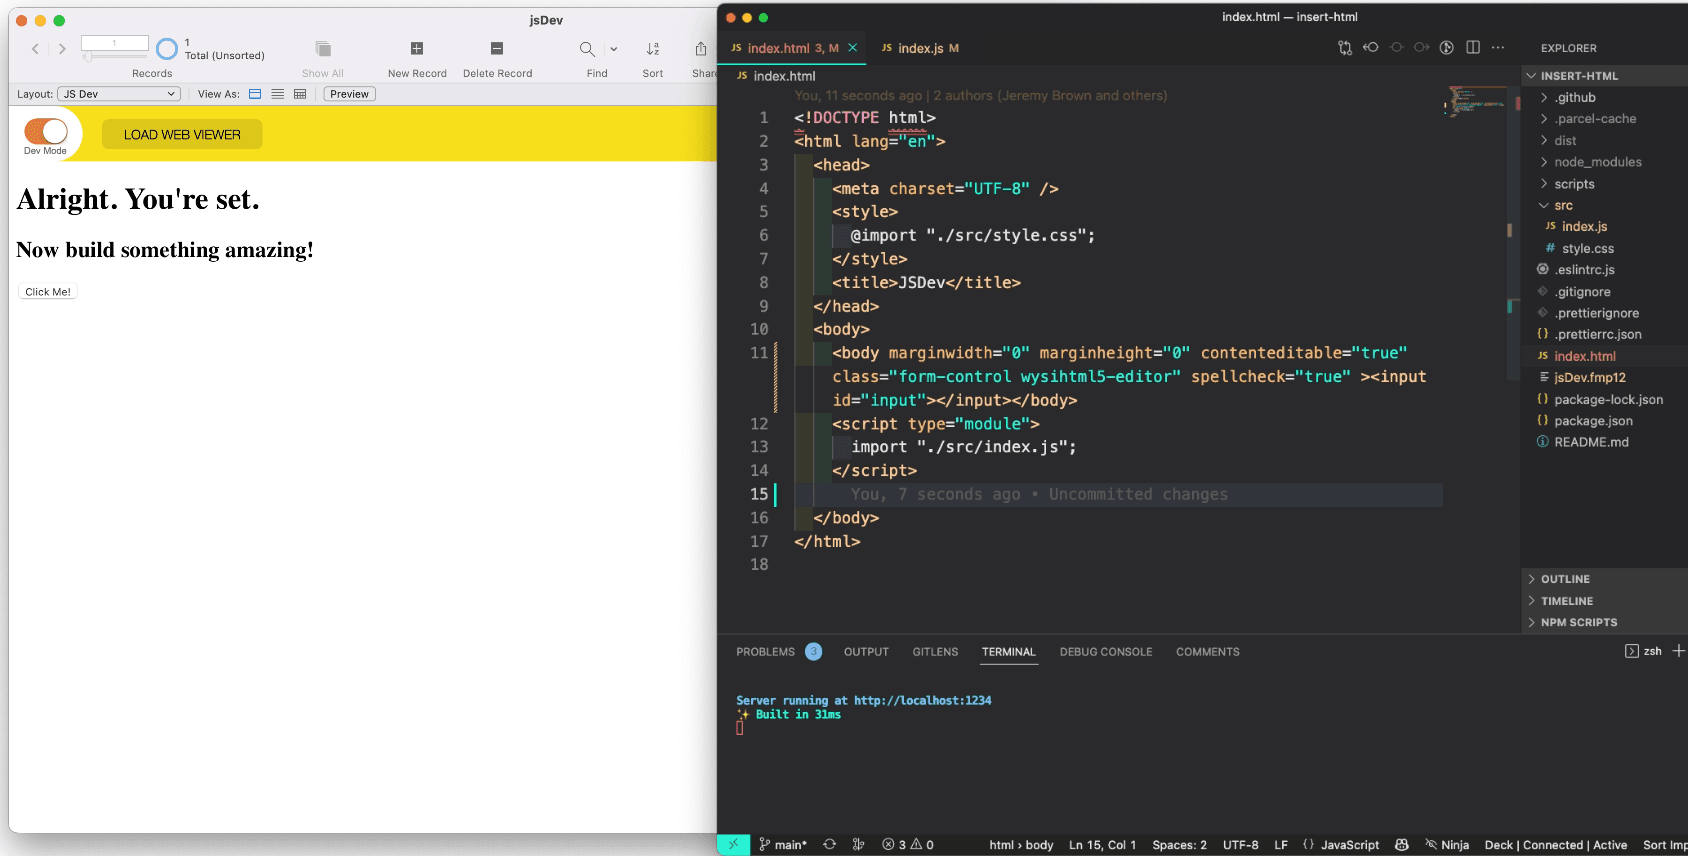1688x856 pixels.
Task: Switch to table view in View As
Action: pyautogui.click(x=300, y=94)
